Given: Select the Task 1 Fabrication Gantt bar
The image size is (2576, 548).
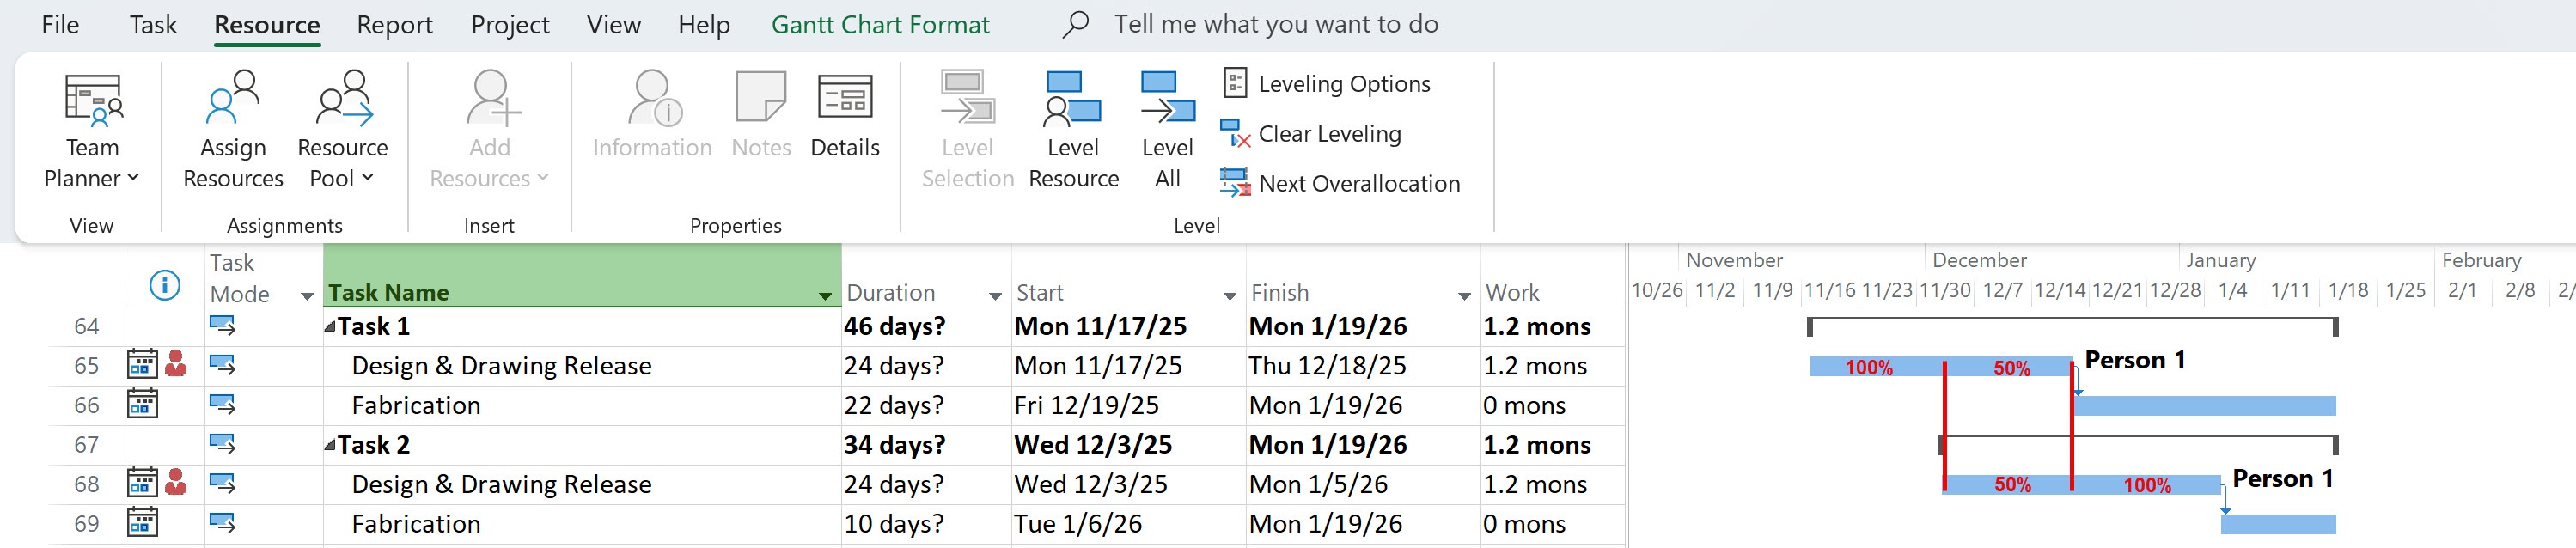Looking at the screenshot, I should tap(2205, 405).
